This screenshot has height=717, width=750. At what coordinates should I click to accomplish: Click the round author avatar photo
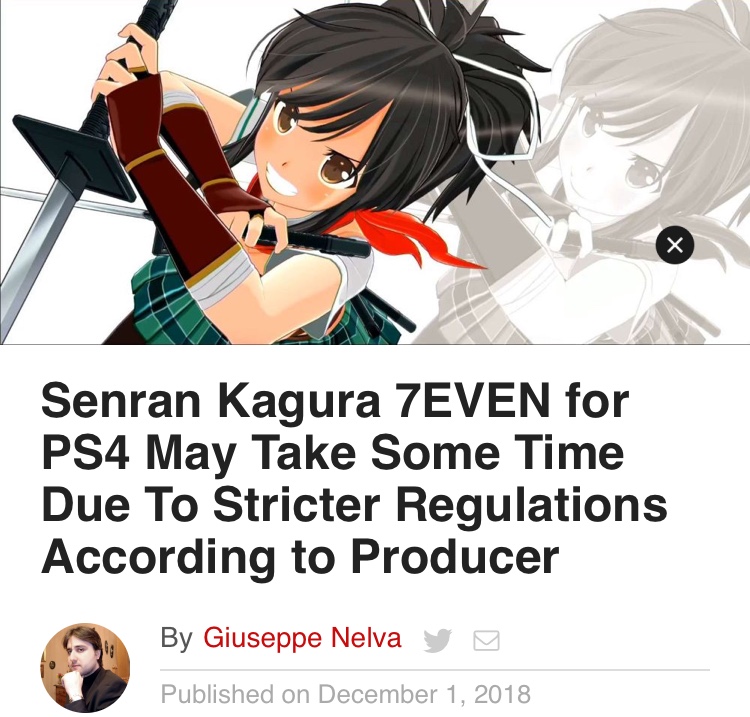(85, 668)
